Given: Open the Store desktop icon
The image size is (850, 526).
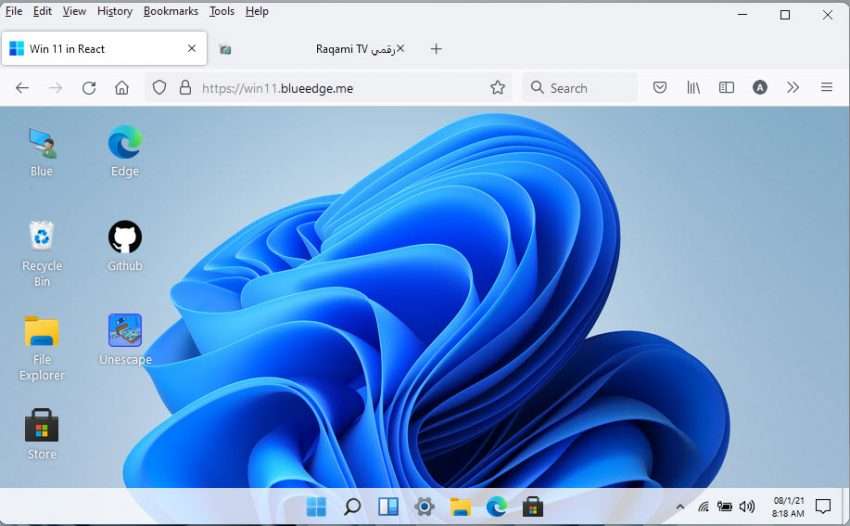Looking at the screenshot, I should (x=42, y=434).
